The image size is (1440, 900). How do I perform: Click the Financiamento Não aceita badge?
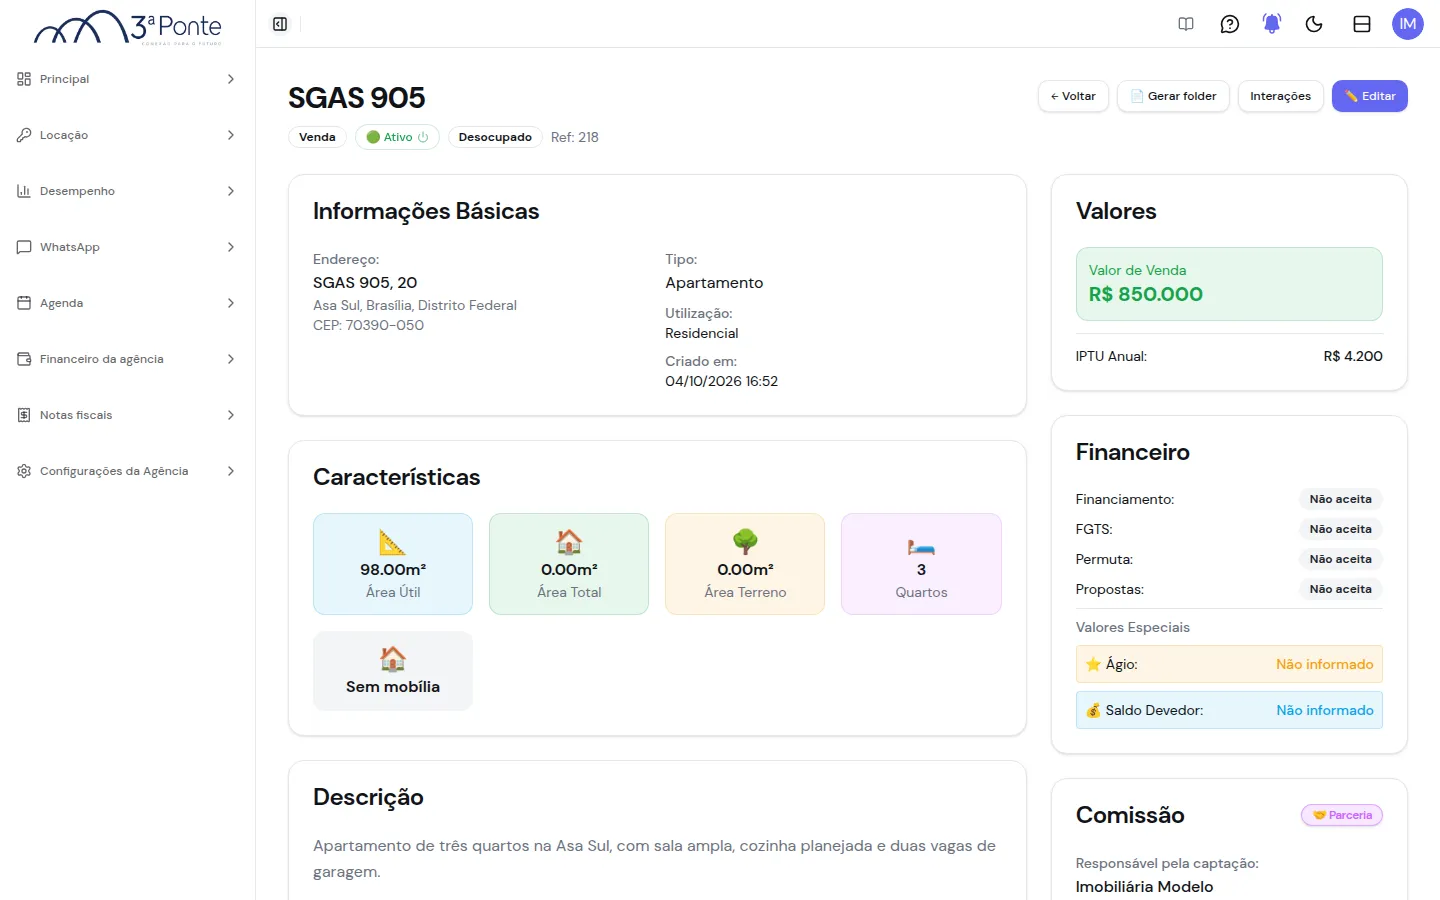tap(1341, 499)
